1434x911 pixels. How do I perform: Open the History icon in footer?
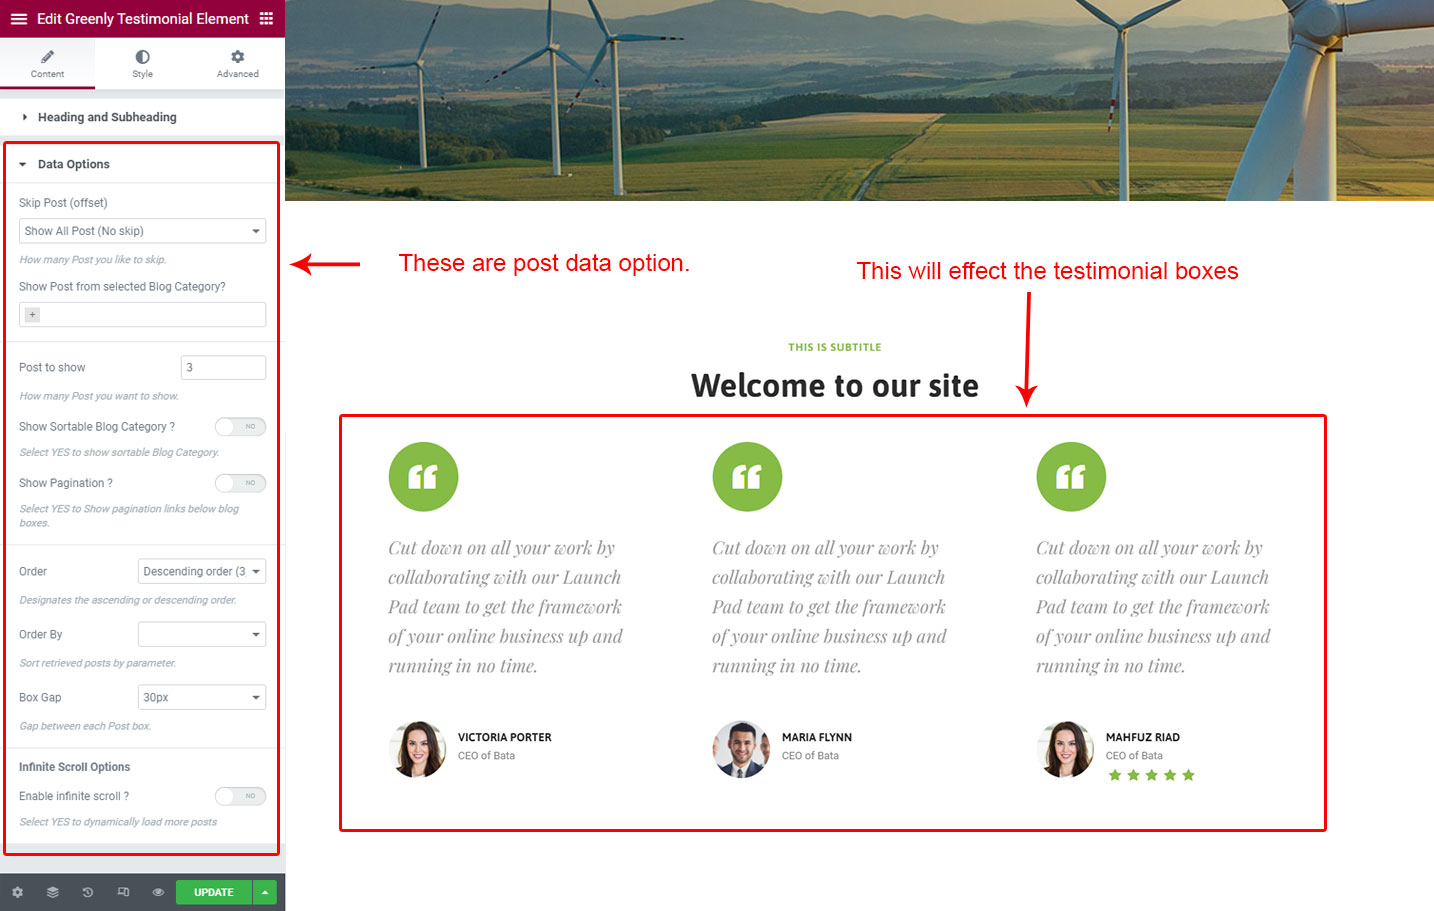88,892
